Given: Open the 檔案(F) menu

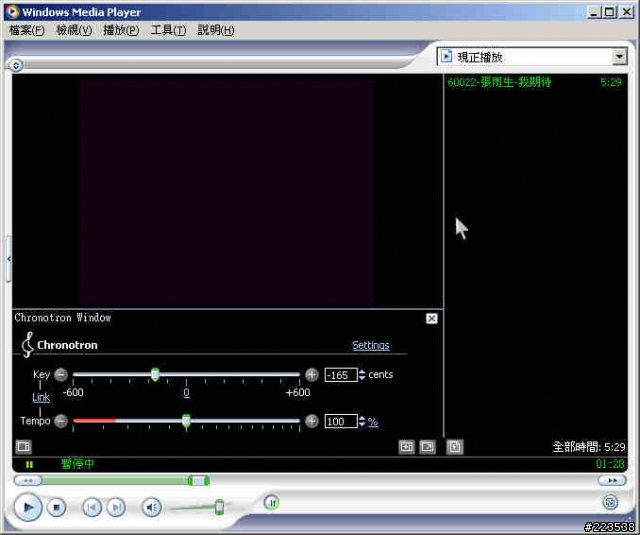Looking at the screenshot, I should tap(27, 30).
